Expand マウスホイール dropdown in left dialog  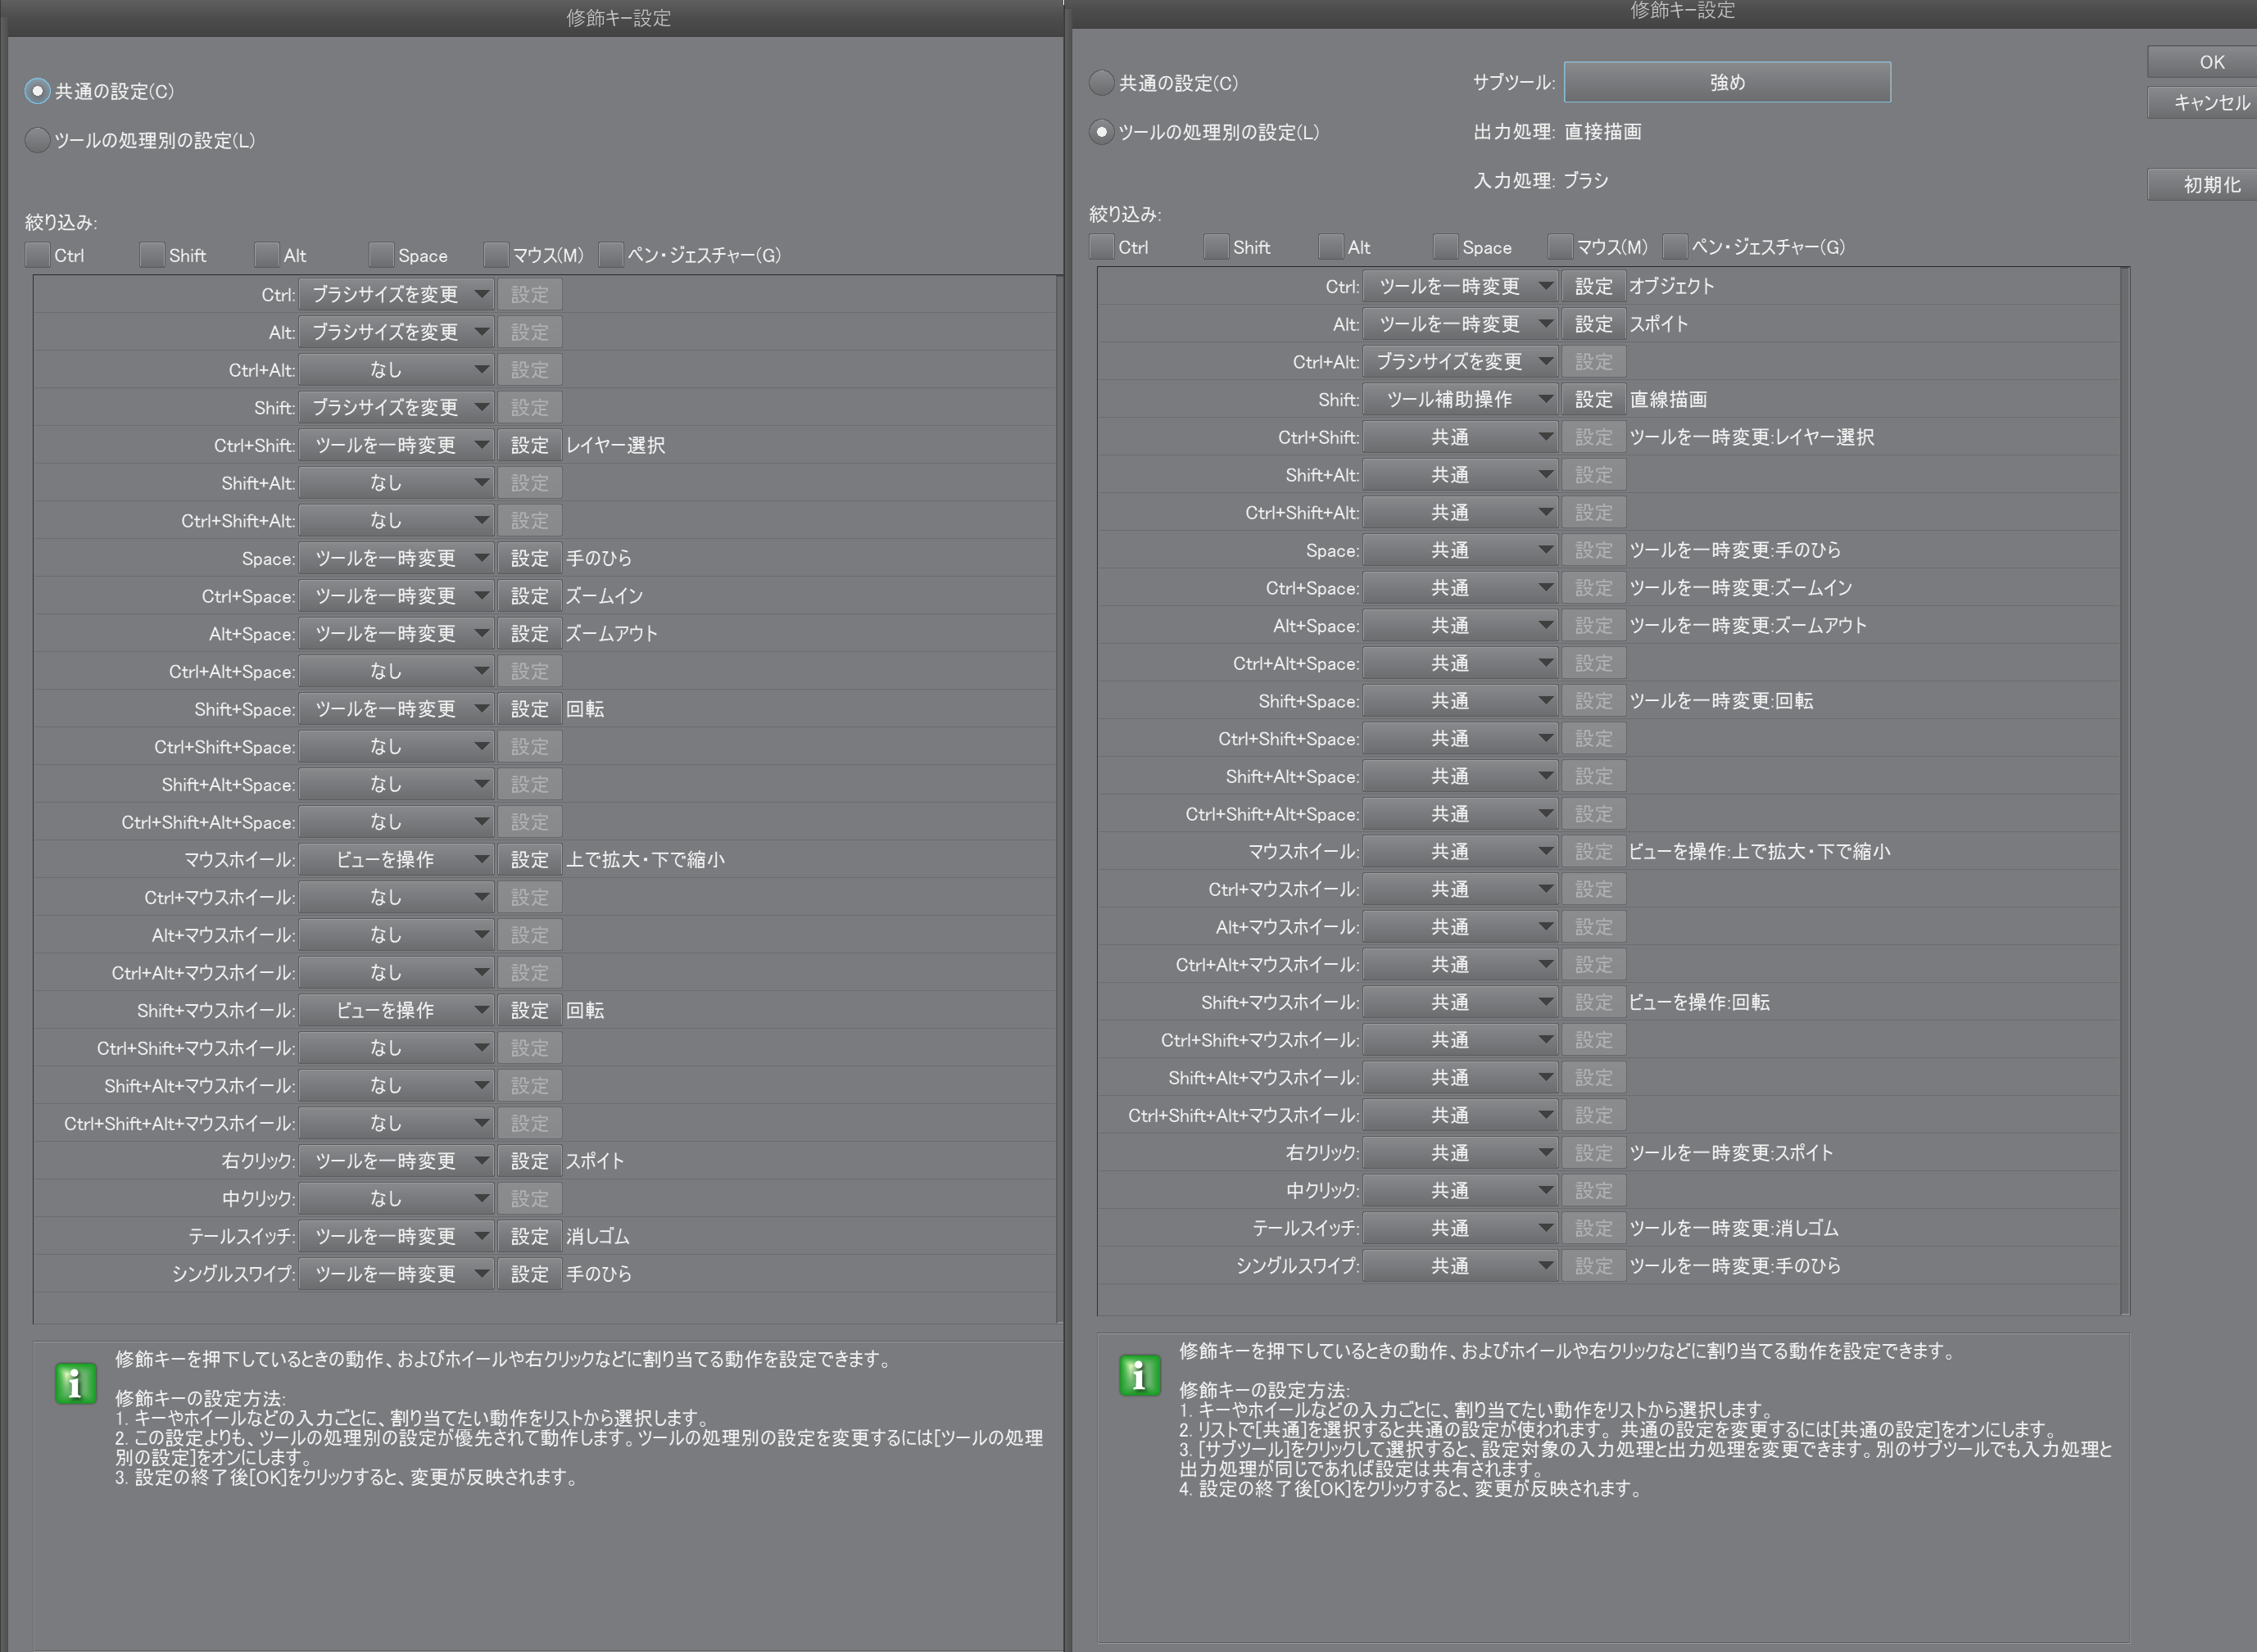[396, 859]
